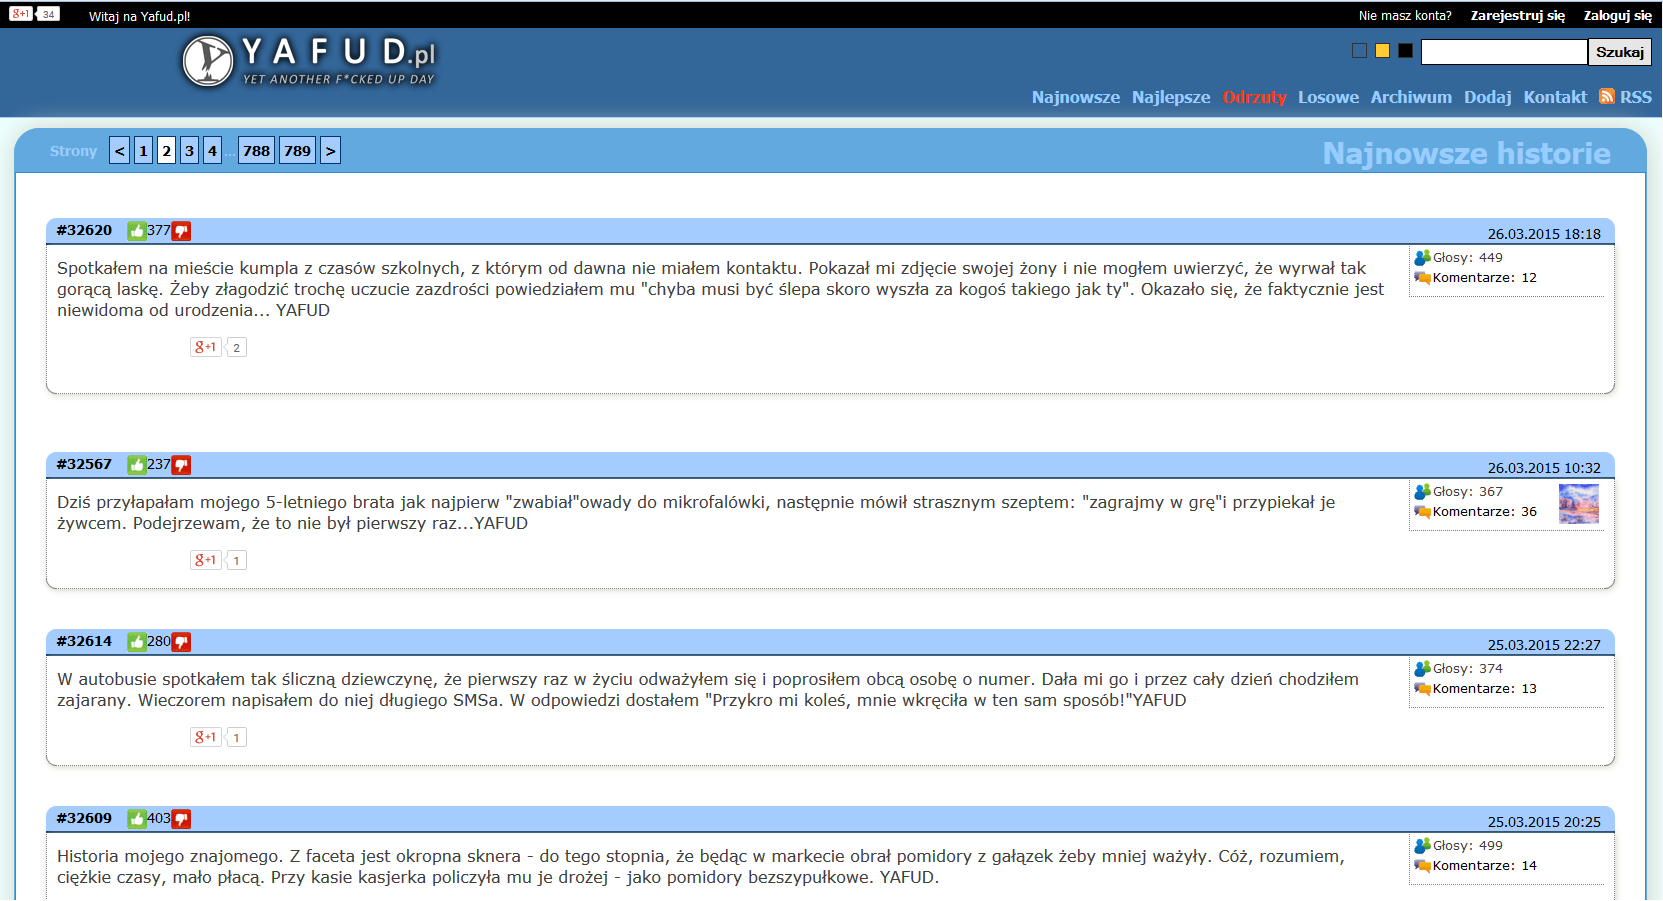This screenshot has width=1663, height=901.
Task: Upvote story #32614 with thumbs up
Action: click(x=137, y=642)
